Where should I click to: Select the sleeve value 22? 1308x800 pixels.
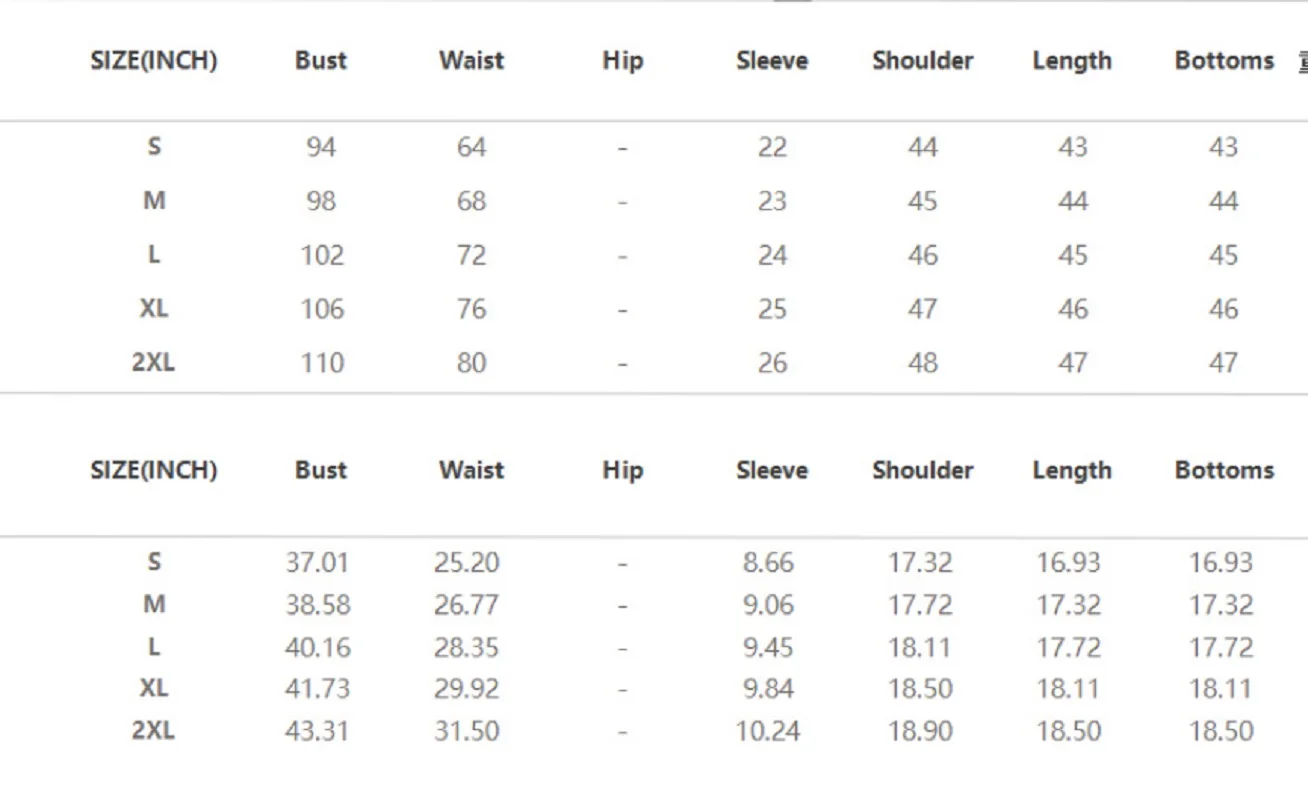772,148
